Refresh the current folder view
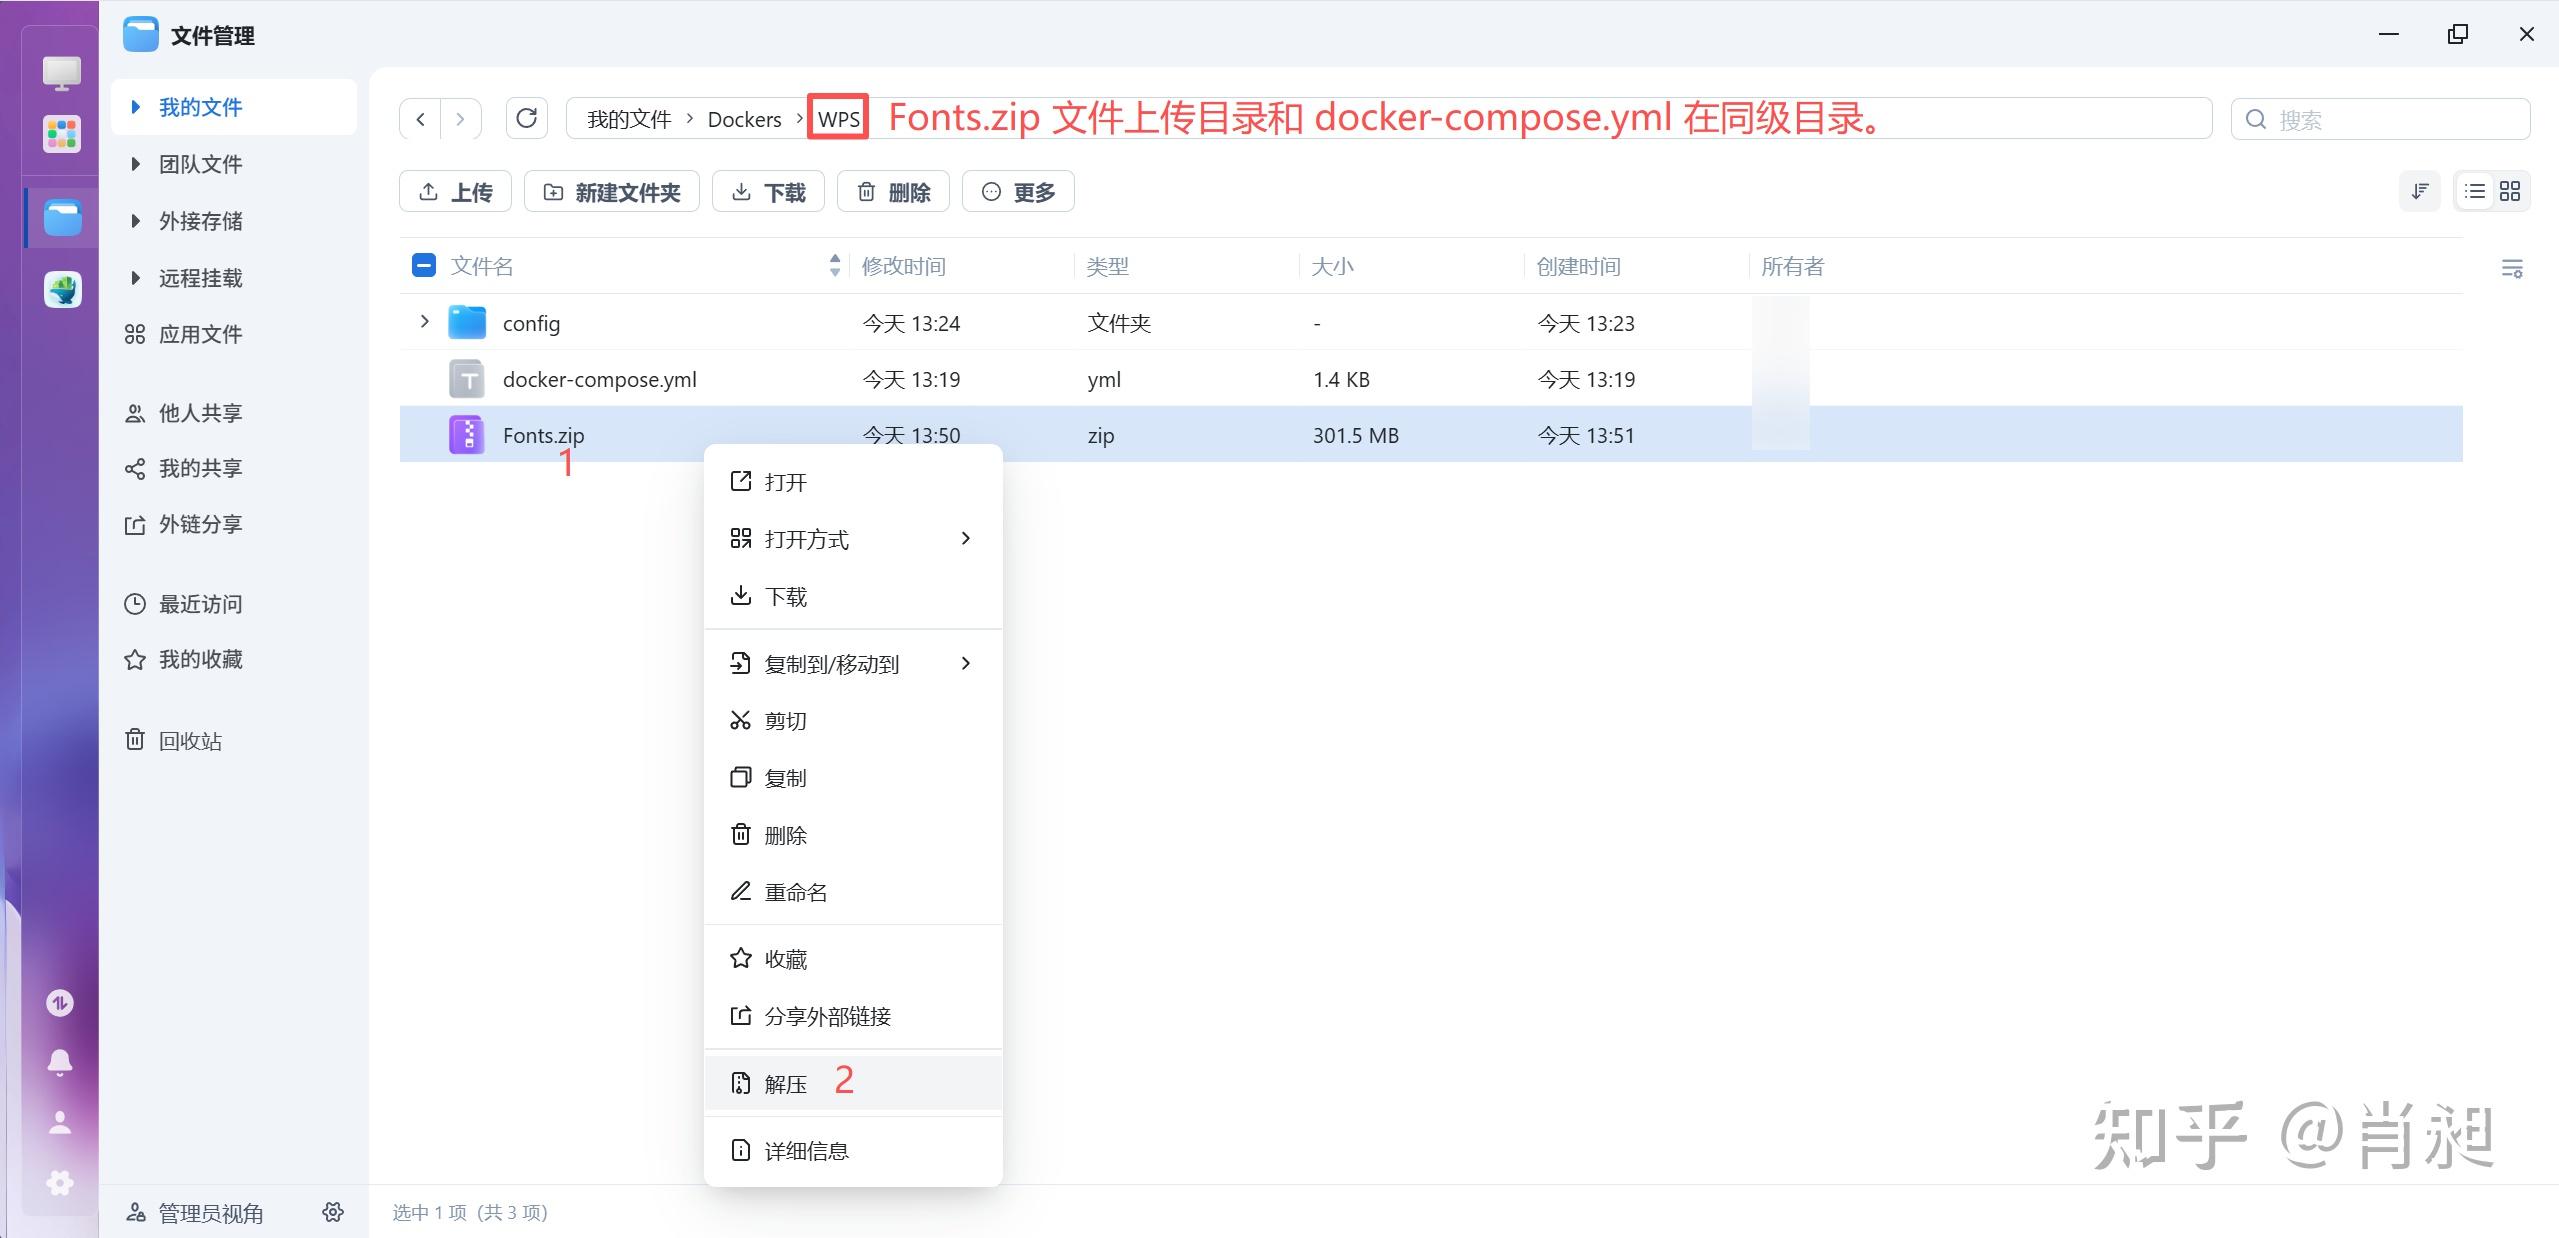The width and height of the screenshot is (2559, 1238). point(527,118)
